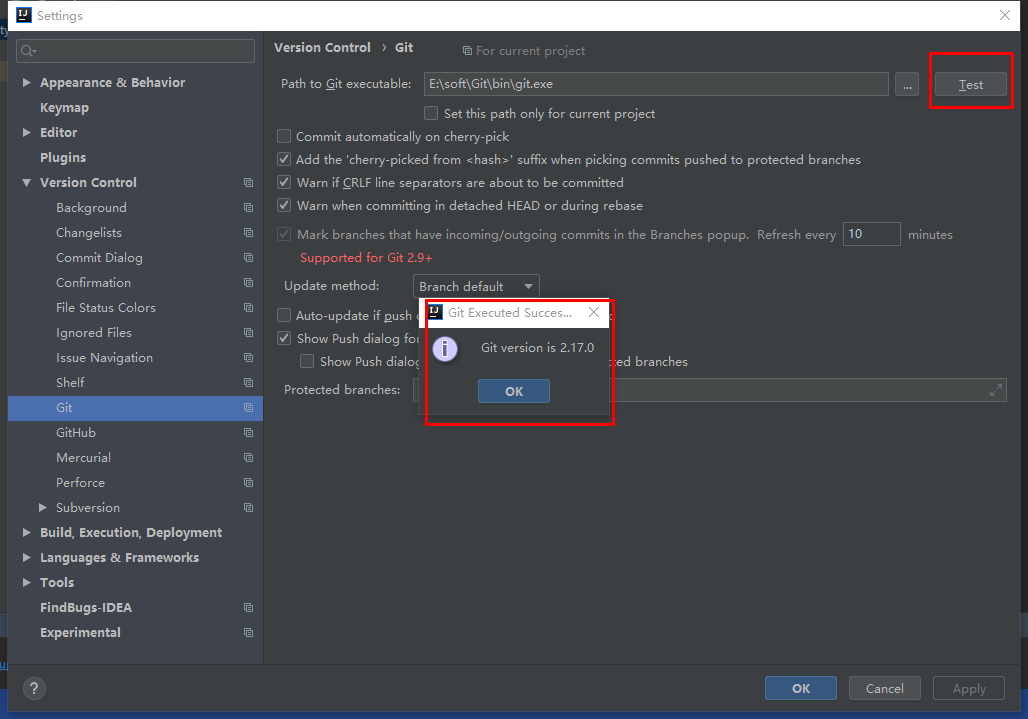This screenshot has width=1028, height=719.
Task: Click the per-project icon beside Issue Navigation
Action: coord(248,358)
